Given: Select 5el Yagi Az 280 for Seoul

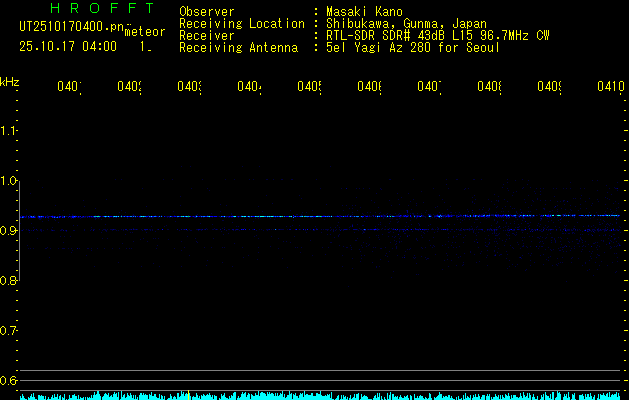Looking at the screenshot, I should 413,48.
